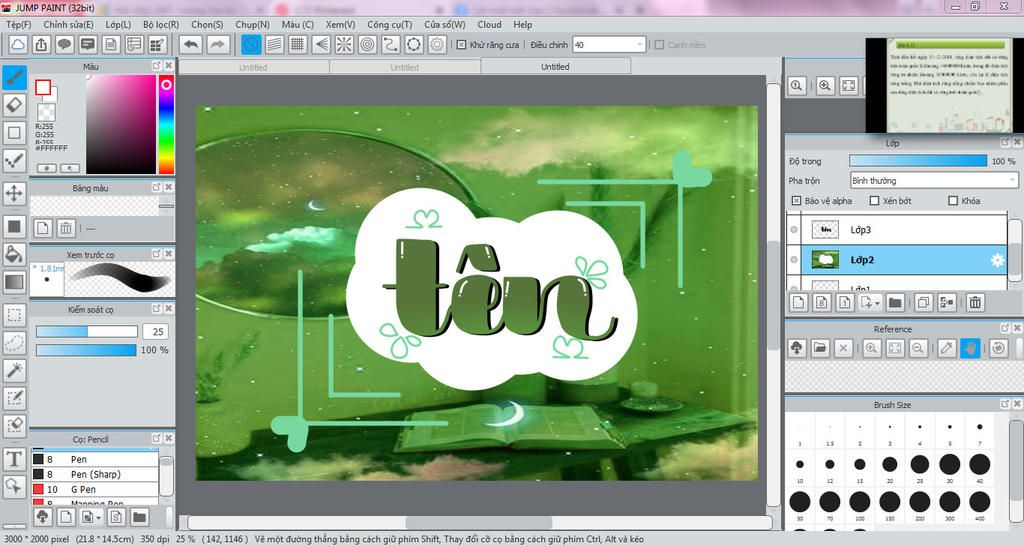
Task: Hide the Lớp3 layer visibility
Action: pos(794,229)
